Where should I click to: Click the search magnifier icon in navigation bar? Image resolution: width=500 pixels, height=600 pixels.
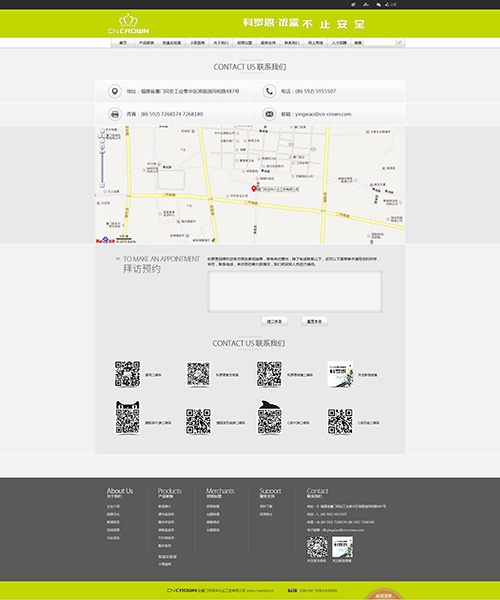(399, 42)
